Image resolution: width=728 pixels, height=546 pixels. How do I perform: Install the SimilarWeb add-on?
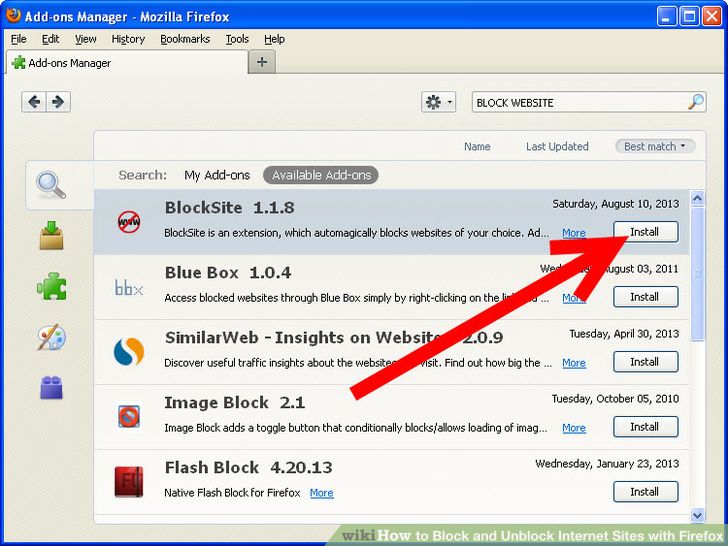point(645,362)
